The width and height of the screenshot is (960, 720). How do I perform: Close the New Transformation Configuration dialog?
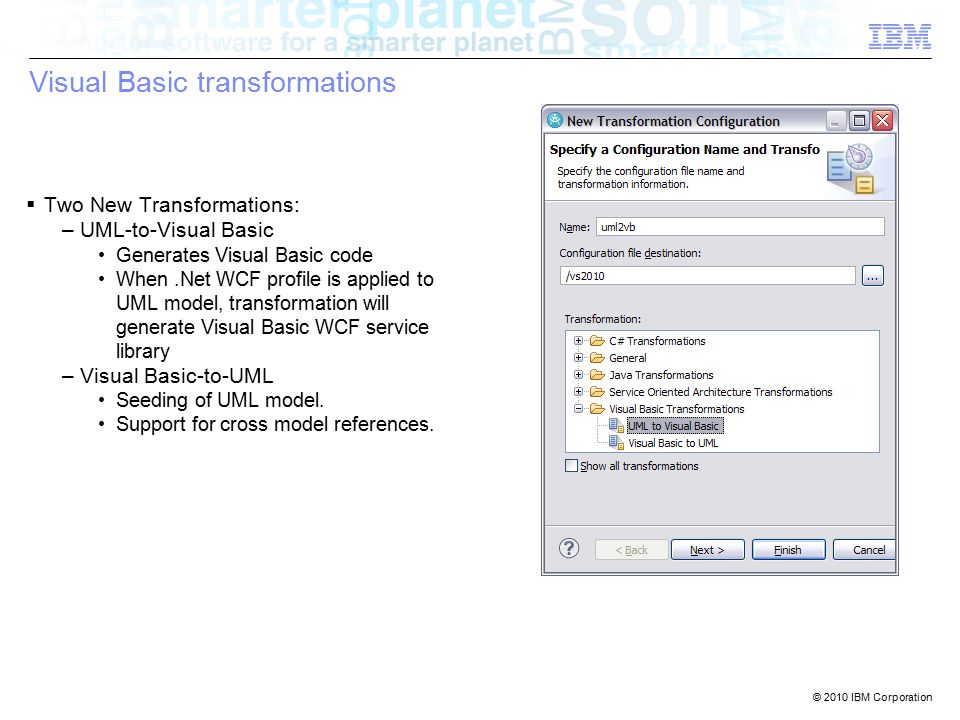[882, 121]
